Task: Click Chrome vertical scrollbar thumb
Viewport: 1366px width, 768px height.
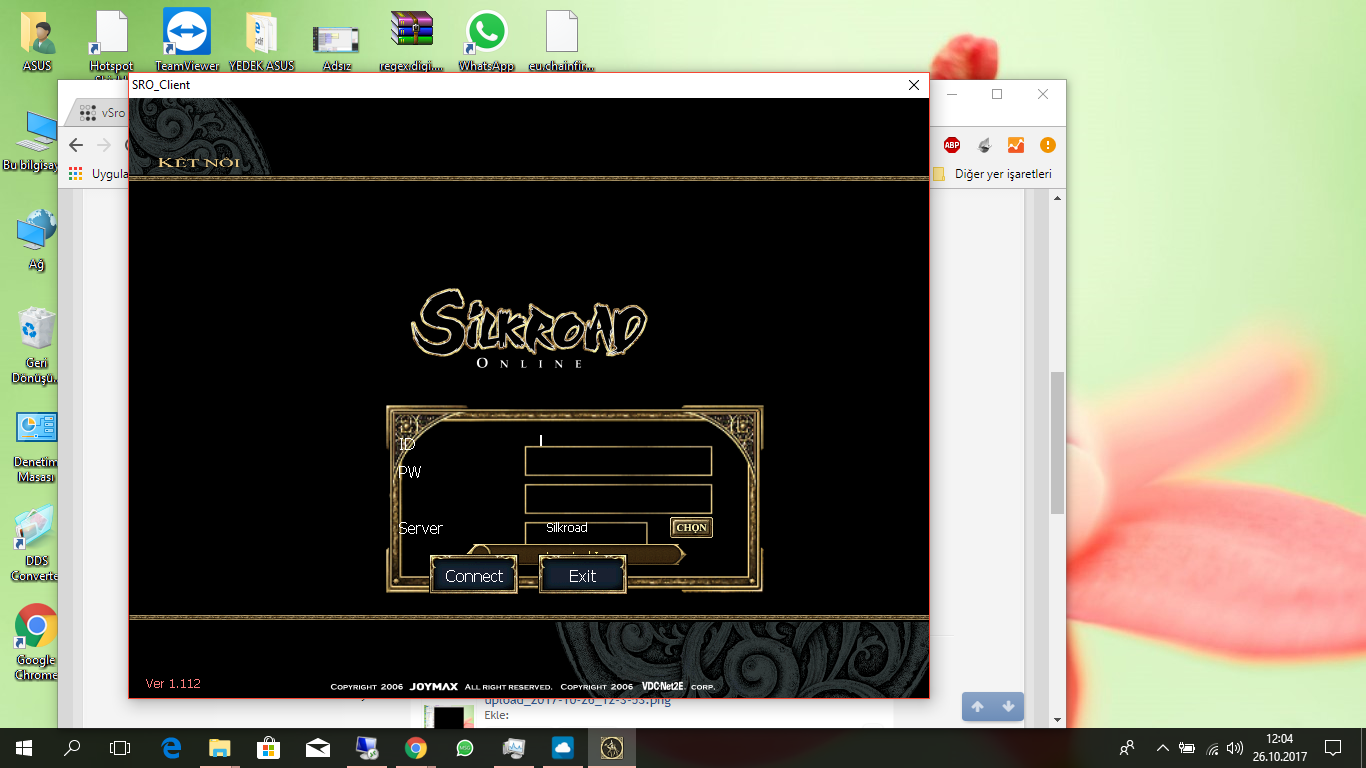Action: tap(1057, 443)
